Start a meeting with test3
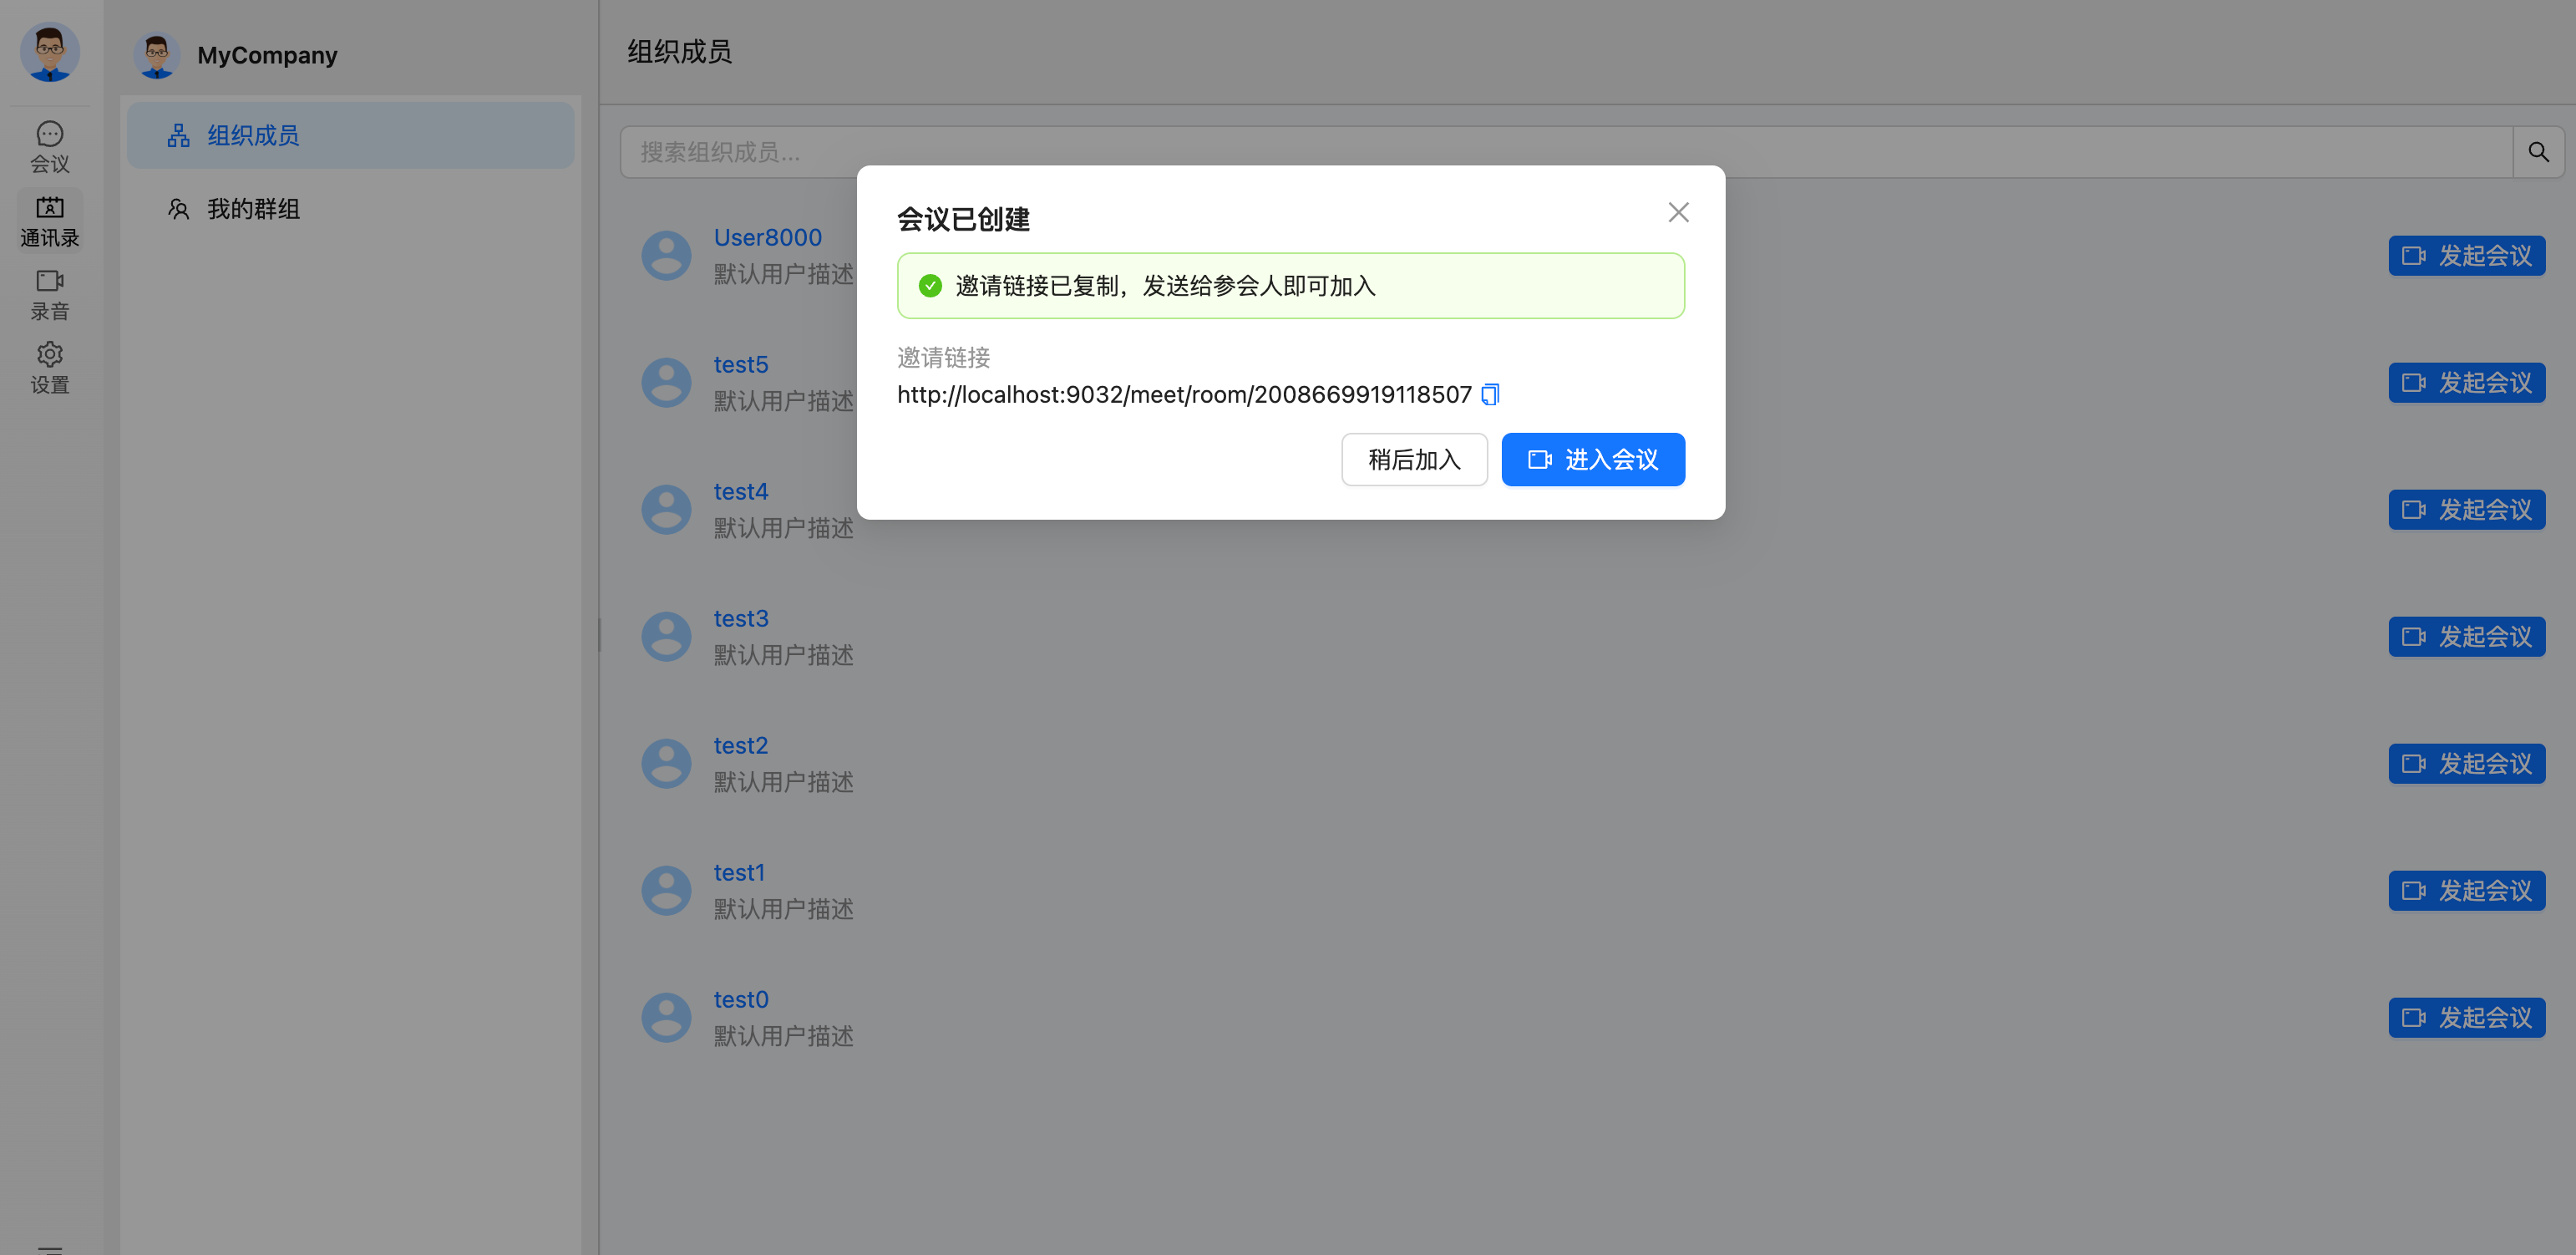This screenshot has height=1255, width=2576. click(x=2466, y=637)
